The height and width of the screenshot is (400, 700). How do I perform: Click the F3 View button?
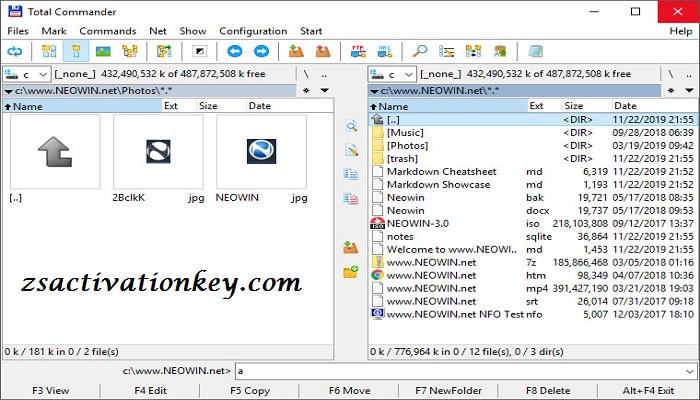click(x=50, y=391)
